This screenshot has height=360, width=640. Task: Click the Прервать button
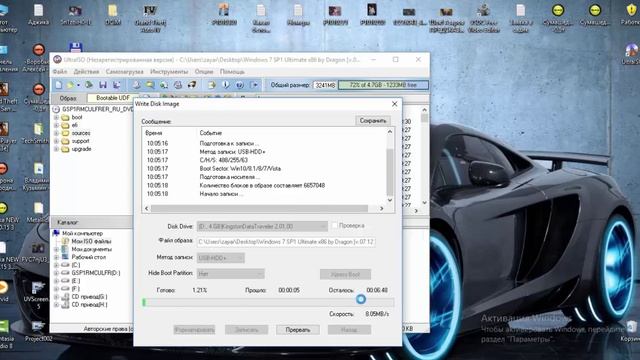[x=298, y=329]
